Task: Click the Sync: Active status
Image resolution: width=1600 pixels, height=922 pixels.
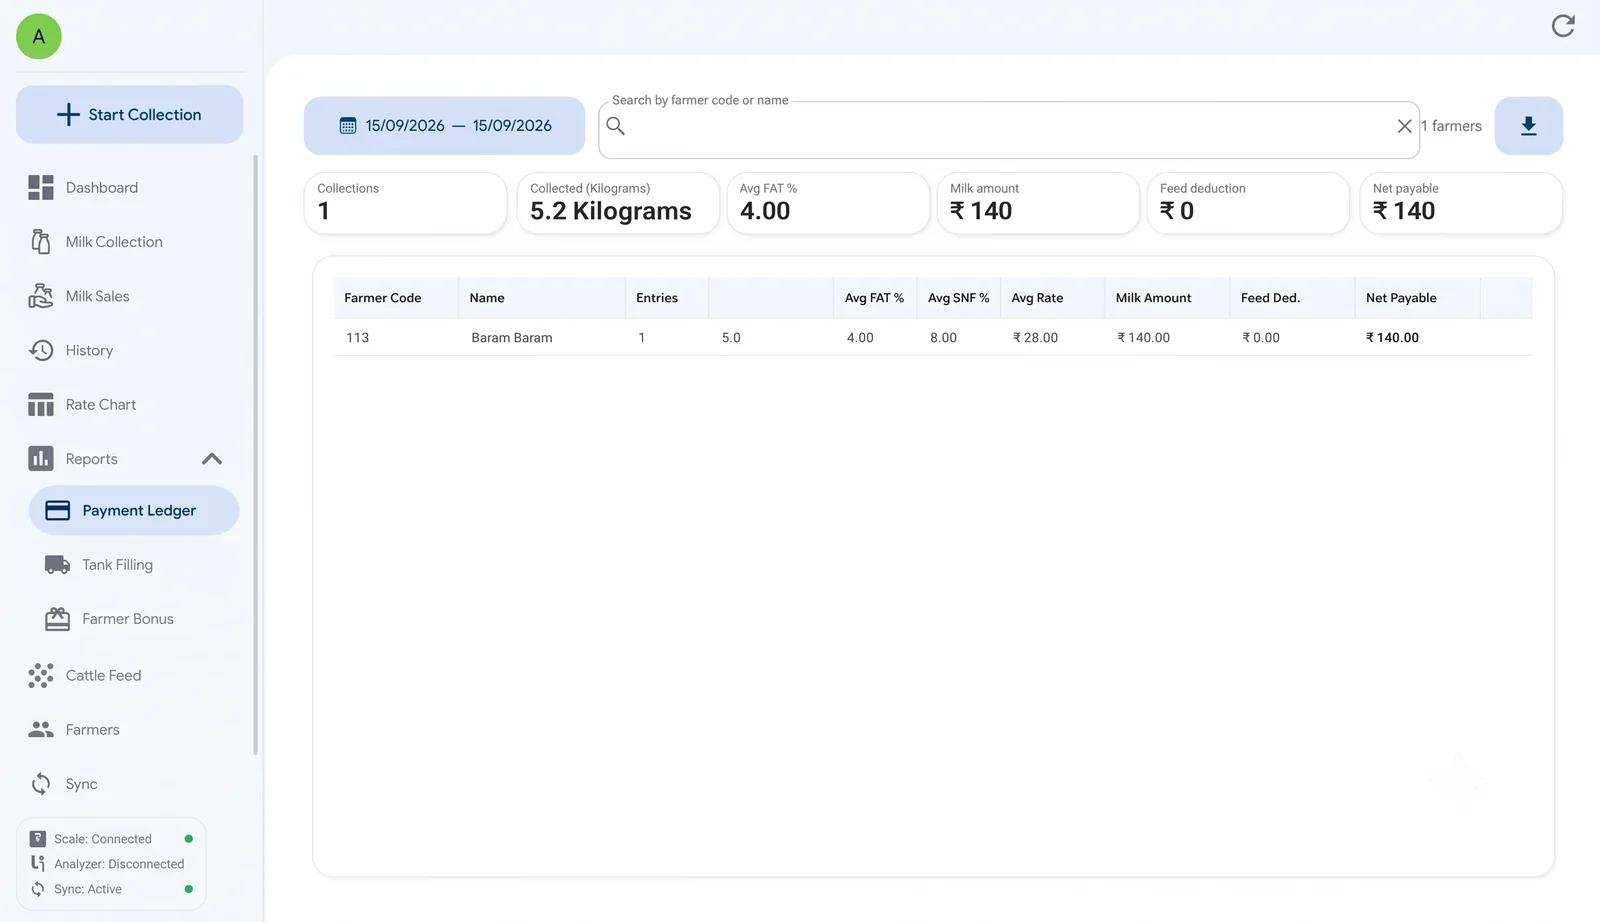Action: (x=111, y=889)
